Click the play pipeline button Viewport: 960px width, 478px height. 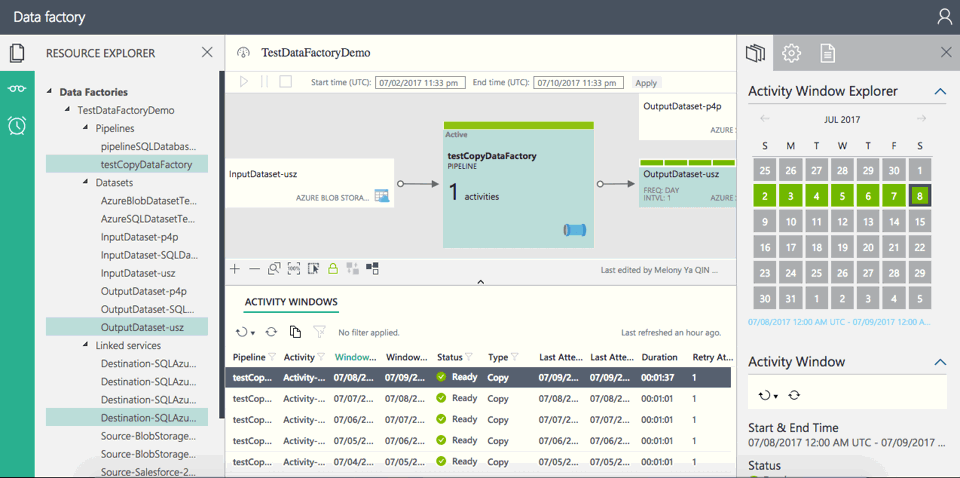coord(244,82)
